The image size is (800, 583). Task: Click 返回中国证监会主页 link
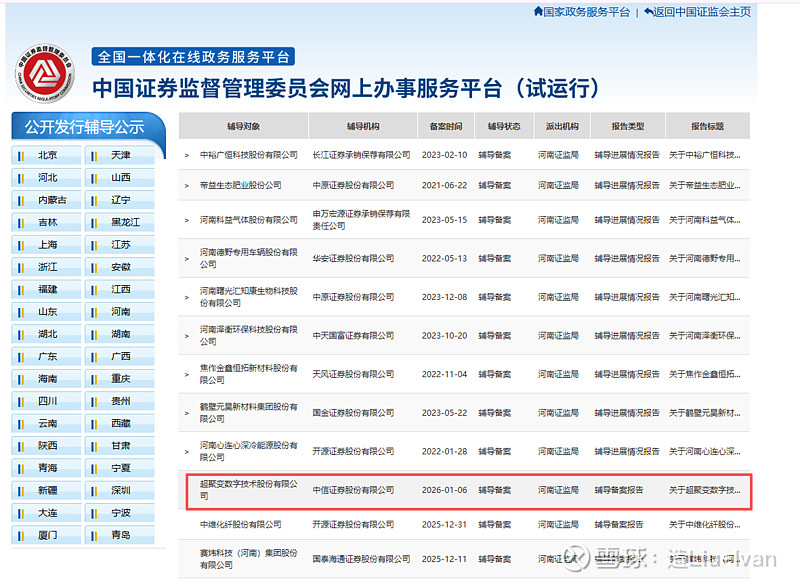[702, 12]
